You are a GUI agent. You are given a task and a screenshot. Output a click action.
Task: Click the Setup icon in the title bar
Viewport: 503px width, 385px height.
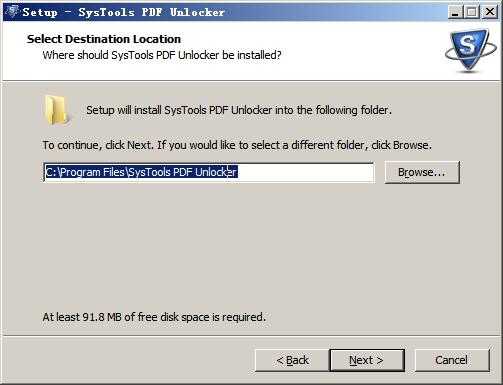click(x=12, y=12)
